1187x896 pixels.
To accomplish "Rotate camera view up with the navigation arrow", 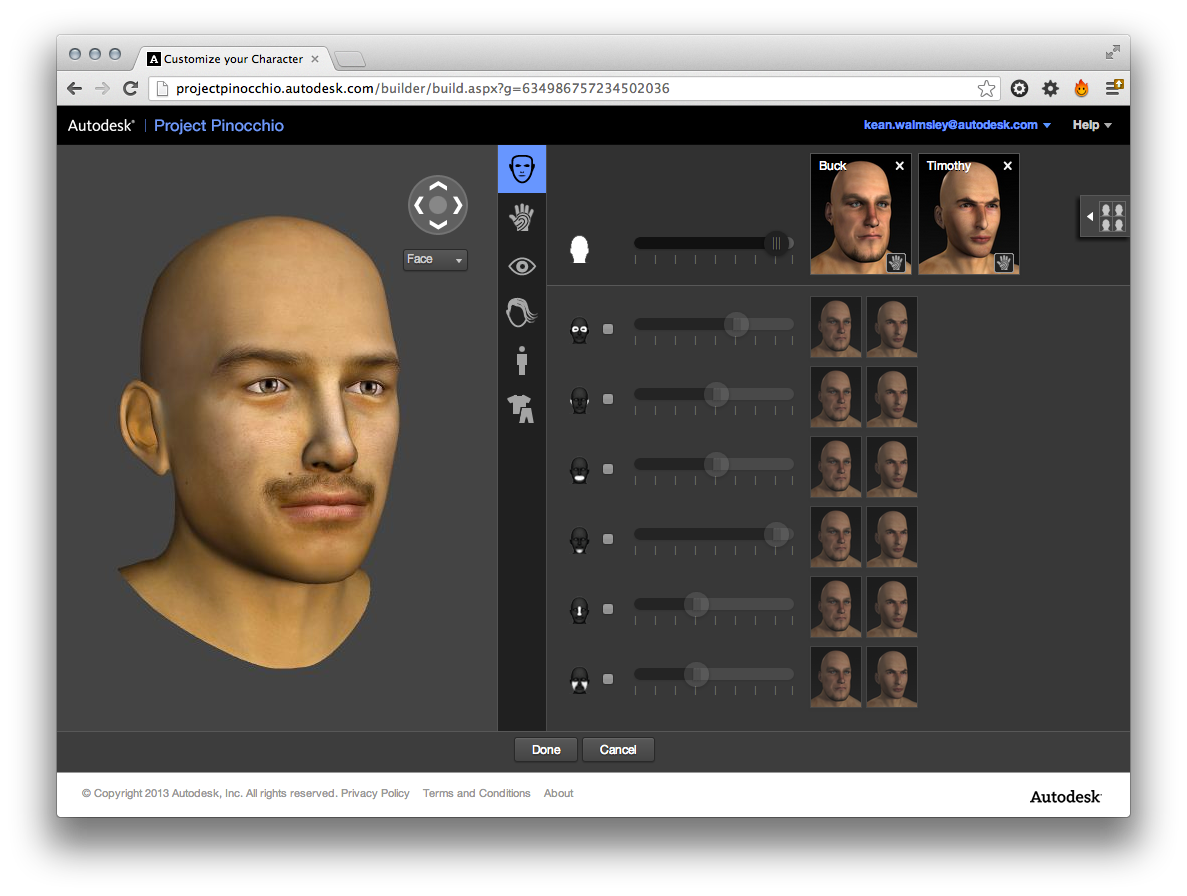I will pos(438,185).
